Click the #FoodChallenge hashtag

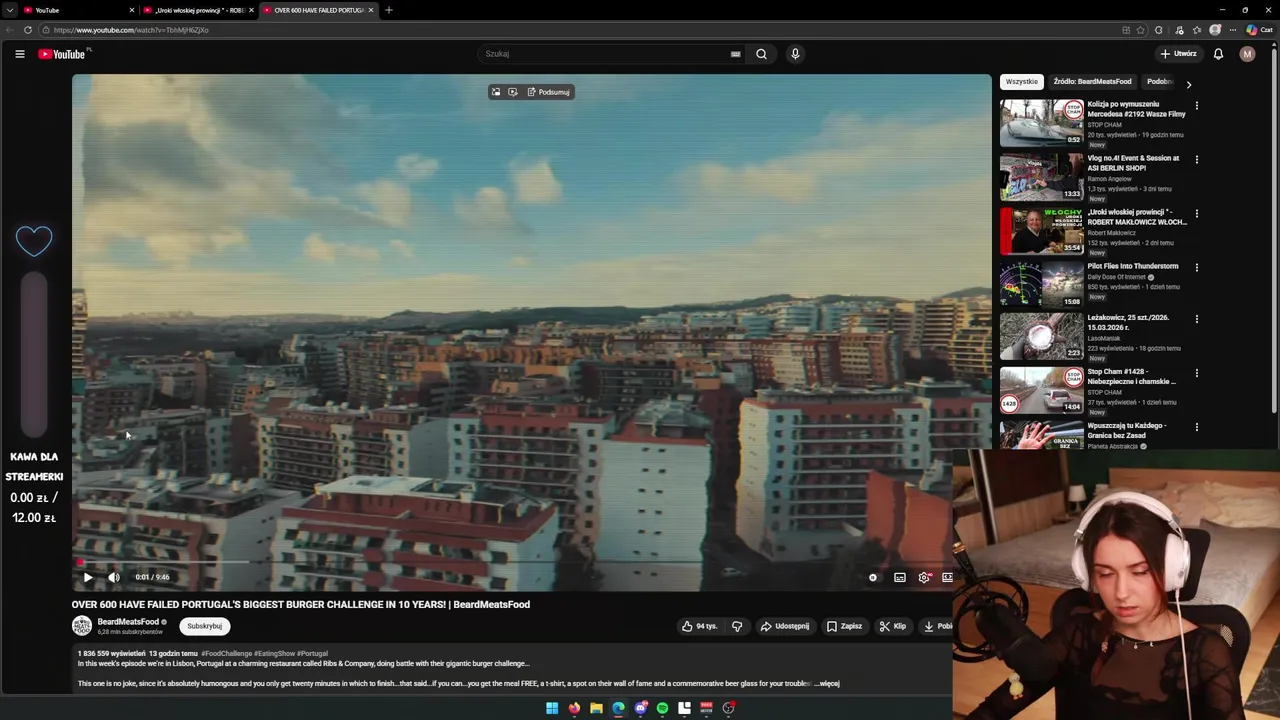click(x=226, y=654)
